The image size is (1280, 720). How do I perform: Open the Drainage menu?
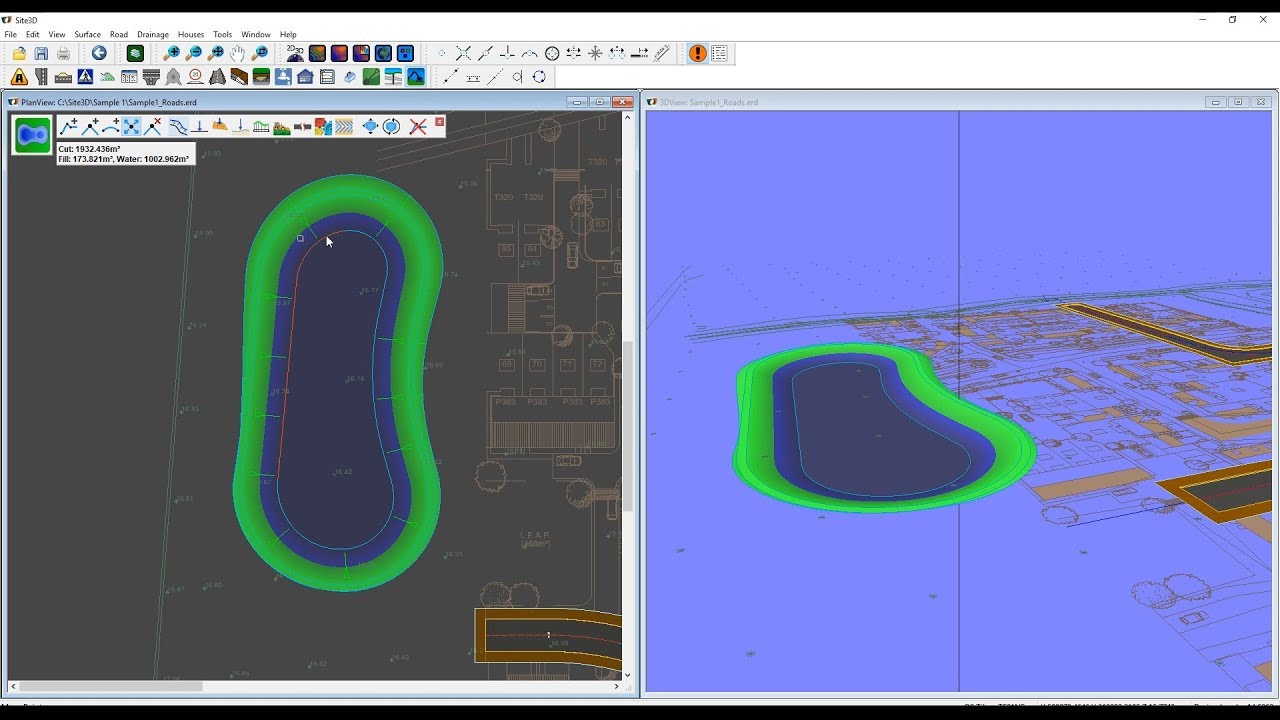pyautogui.click(x=153, y=34)
